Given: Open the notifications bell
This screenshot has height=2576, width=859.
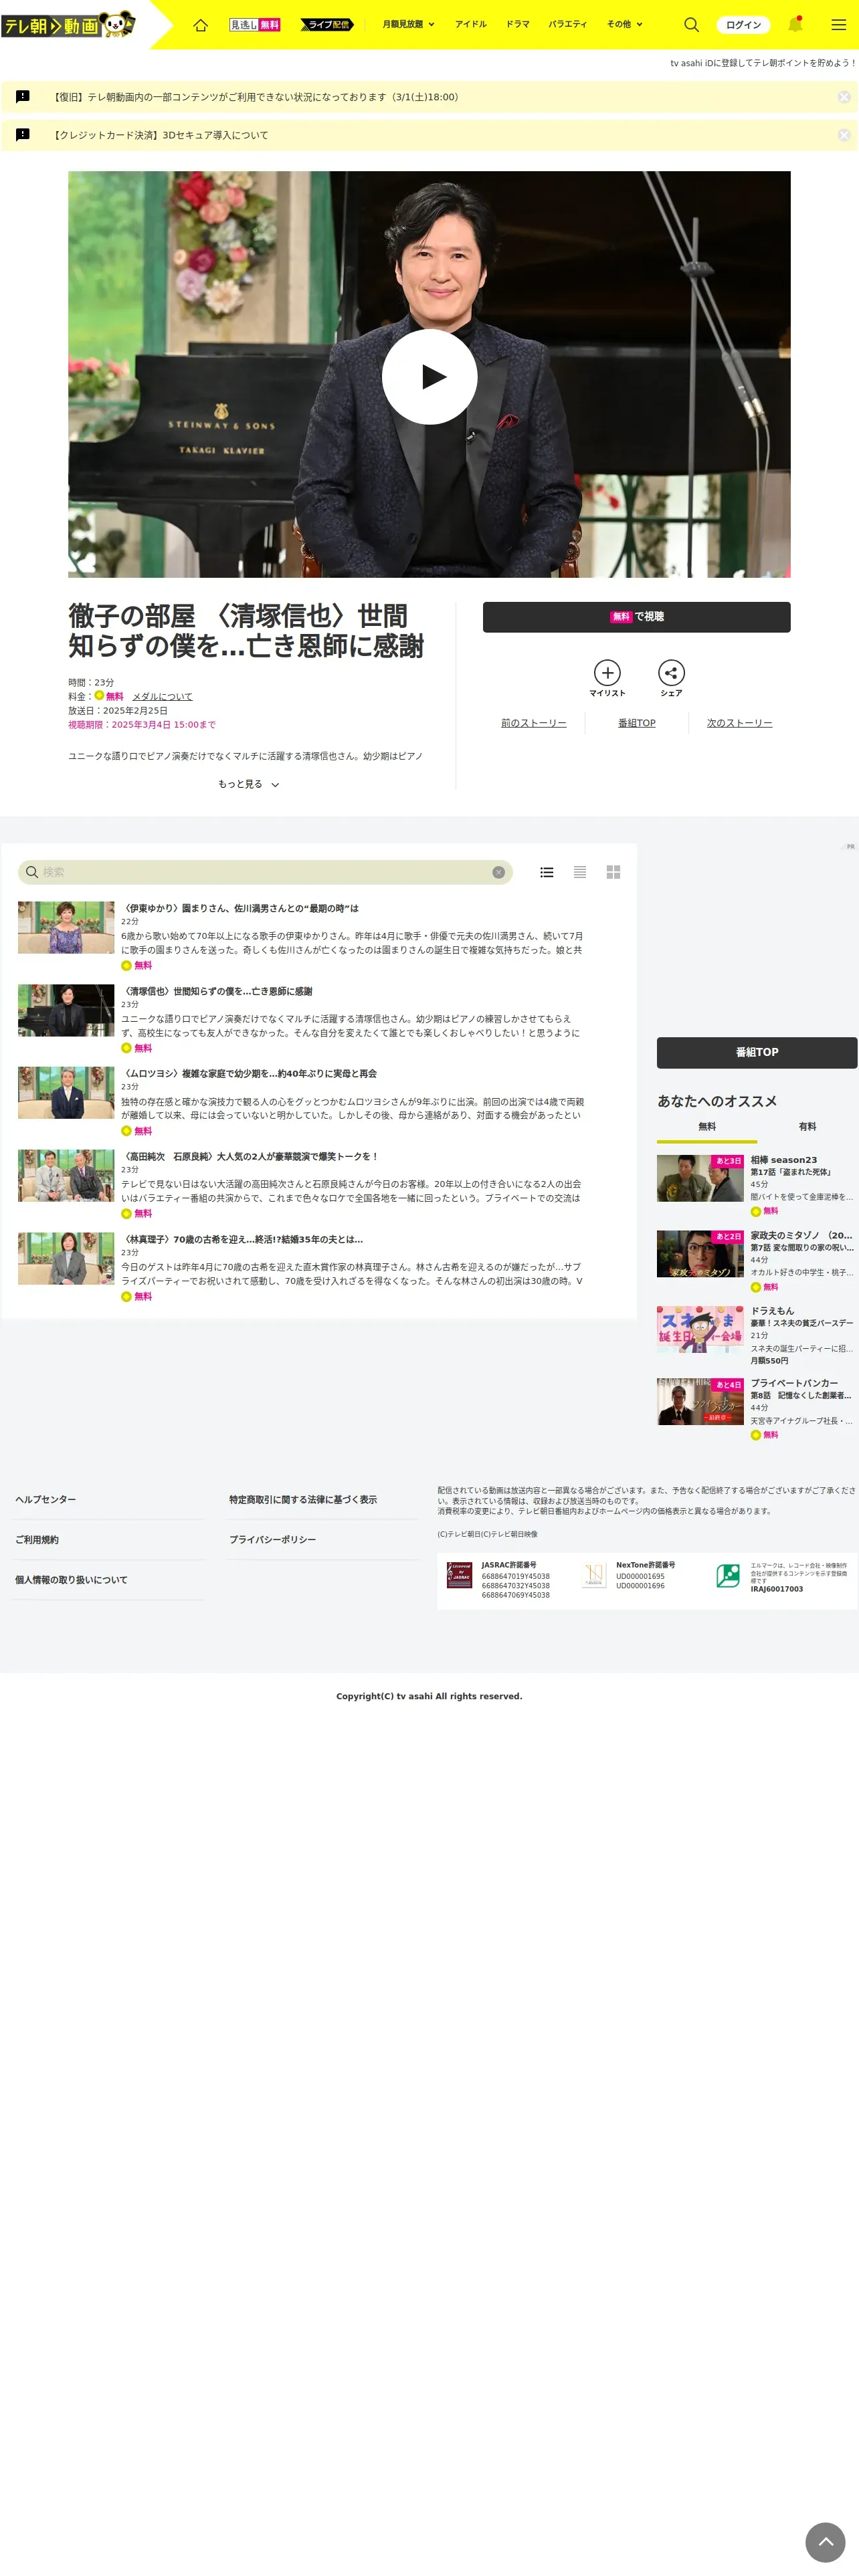Looking at the screenshot, I should (x=795, y=24).
